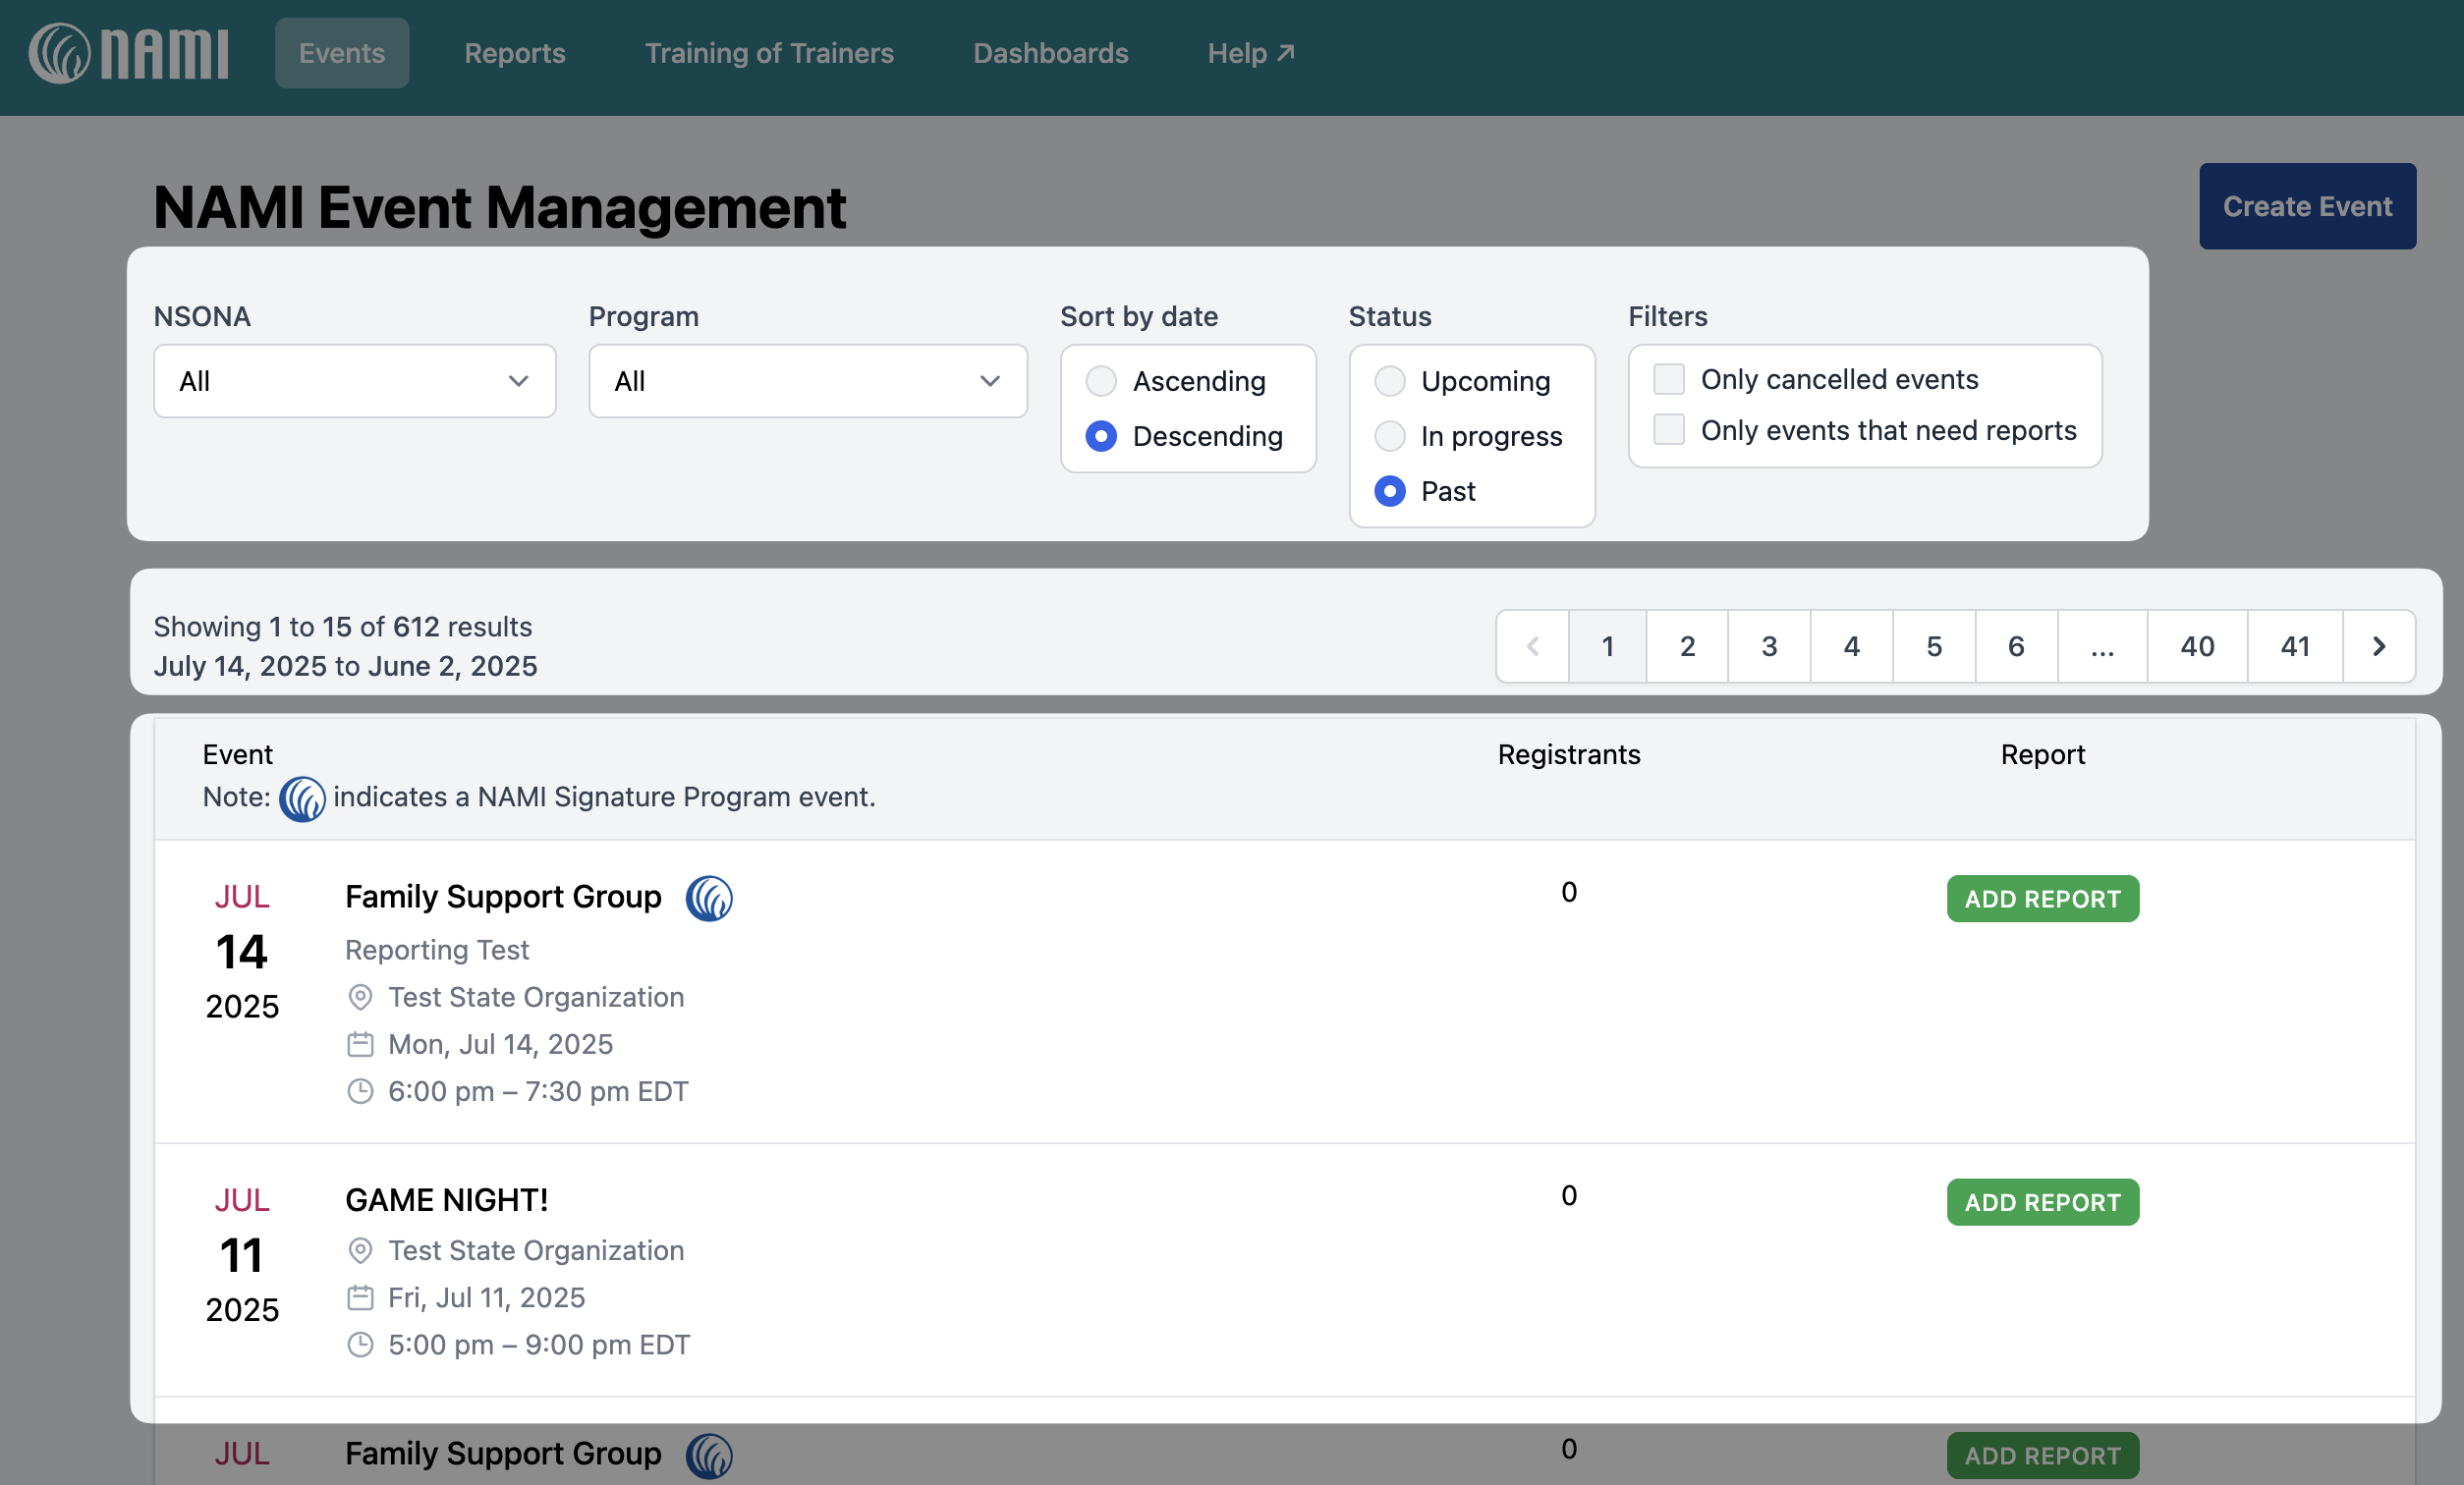
Task: Choose In progress status
Action: [1390, 436]
